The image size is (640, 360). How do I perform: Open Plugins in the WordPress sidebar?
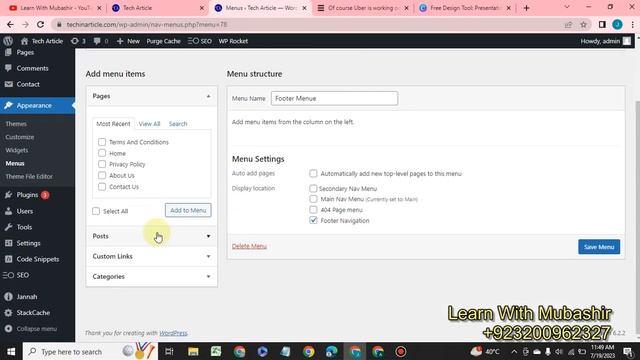point(27,195)
